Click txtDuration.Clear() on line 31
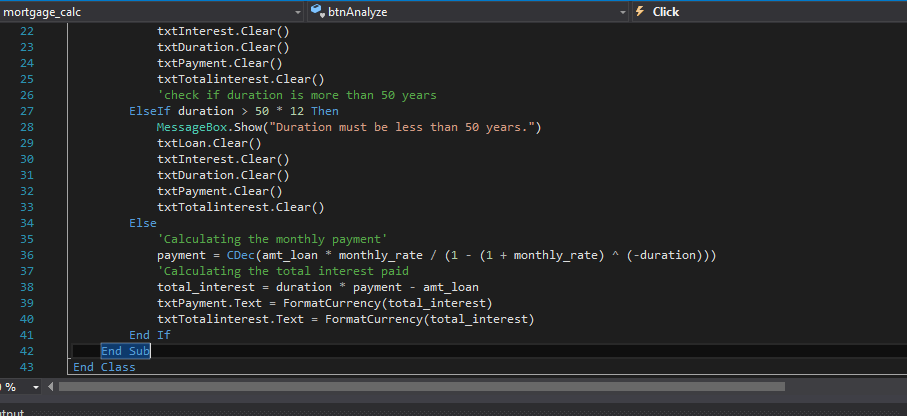 (223, 175)
